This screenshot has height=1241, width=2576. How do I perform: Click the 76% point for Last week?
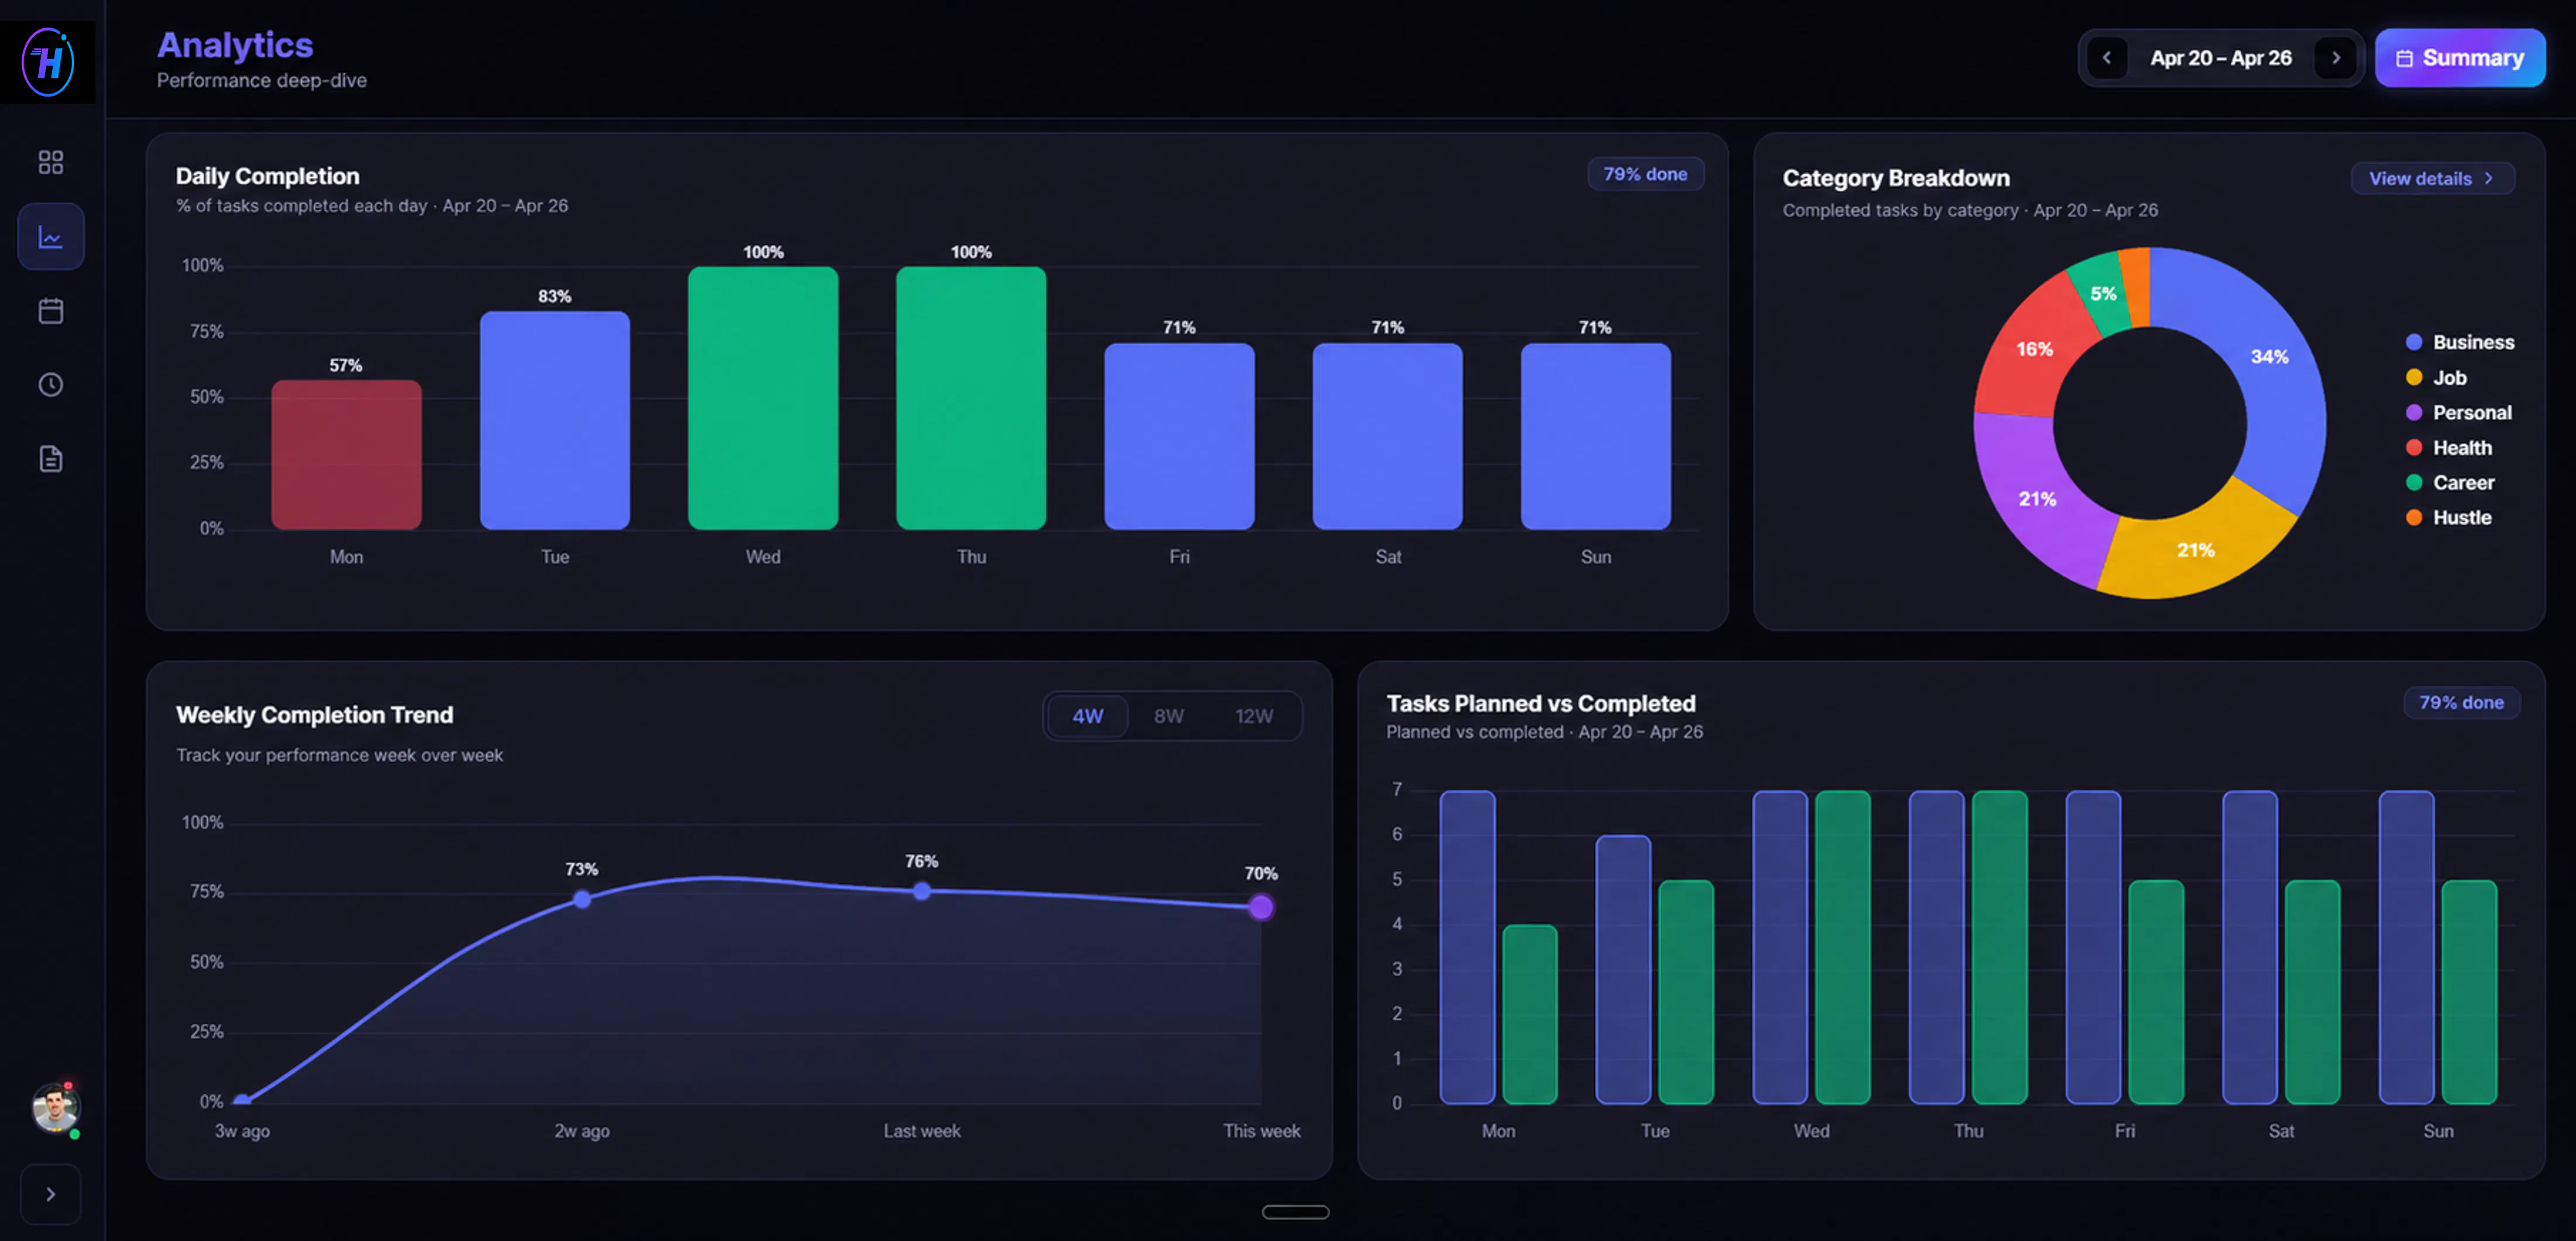[921, 890]
